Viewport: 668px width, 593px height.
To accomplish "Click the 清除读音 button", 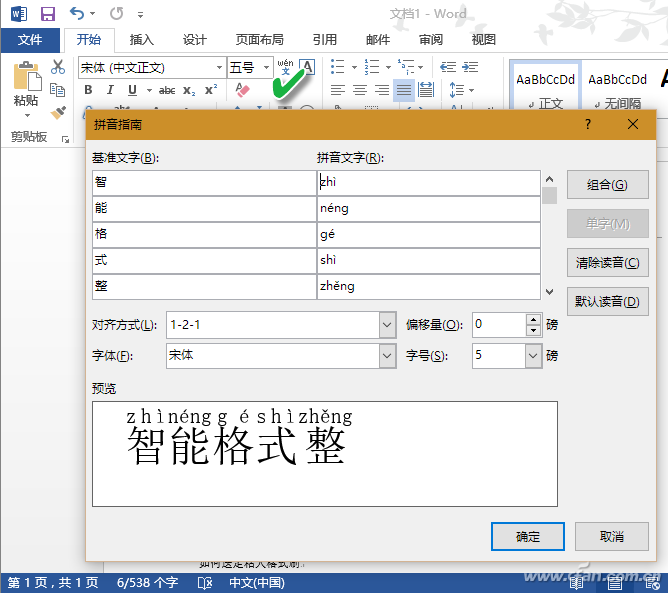I will coord(608,263).
